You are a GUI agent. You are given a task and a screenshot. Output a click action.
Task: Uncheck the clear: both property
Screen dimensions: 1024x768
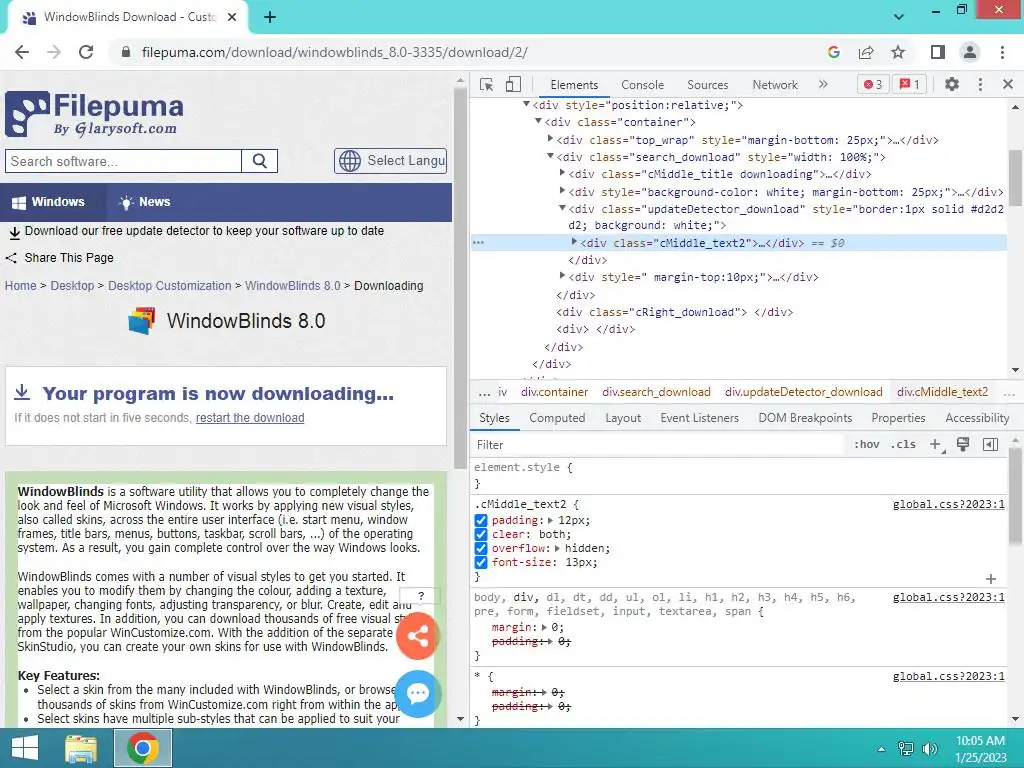click(481, 534)
